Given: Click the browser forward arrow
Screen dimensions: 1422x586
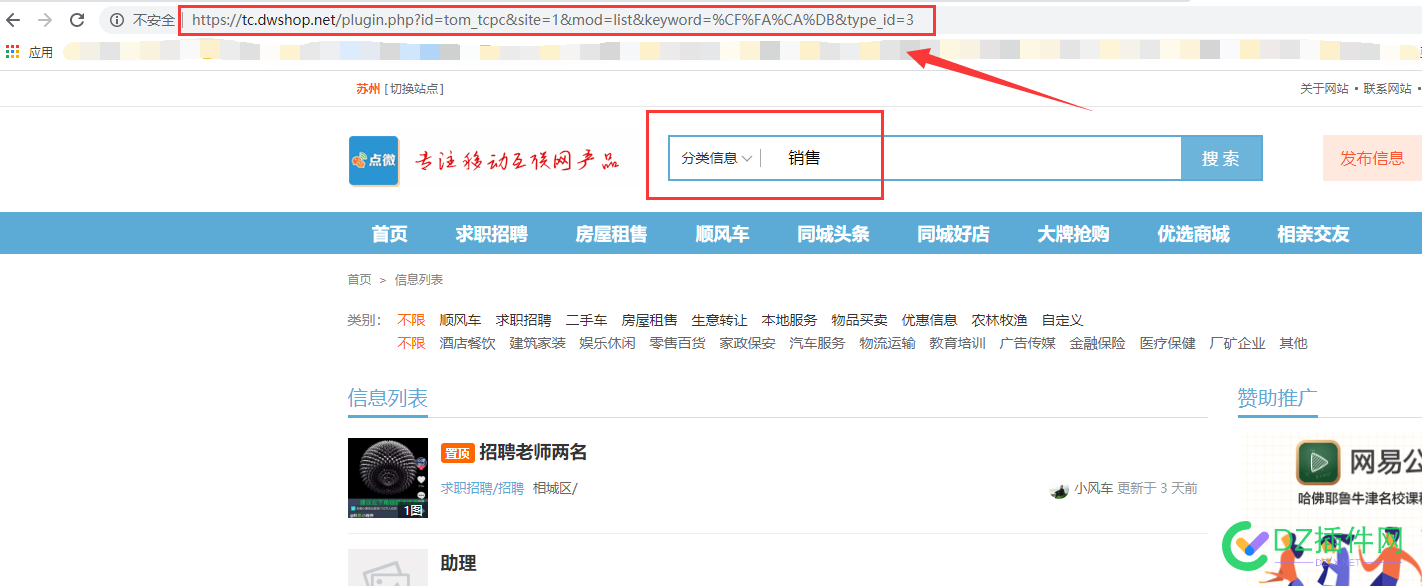Looking at the screenshot, I should (x=45, y=20).
